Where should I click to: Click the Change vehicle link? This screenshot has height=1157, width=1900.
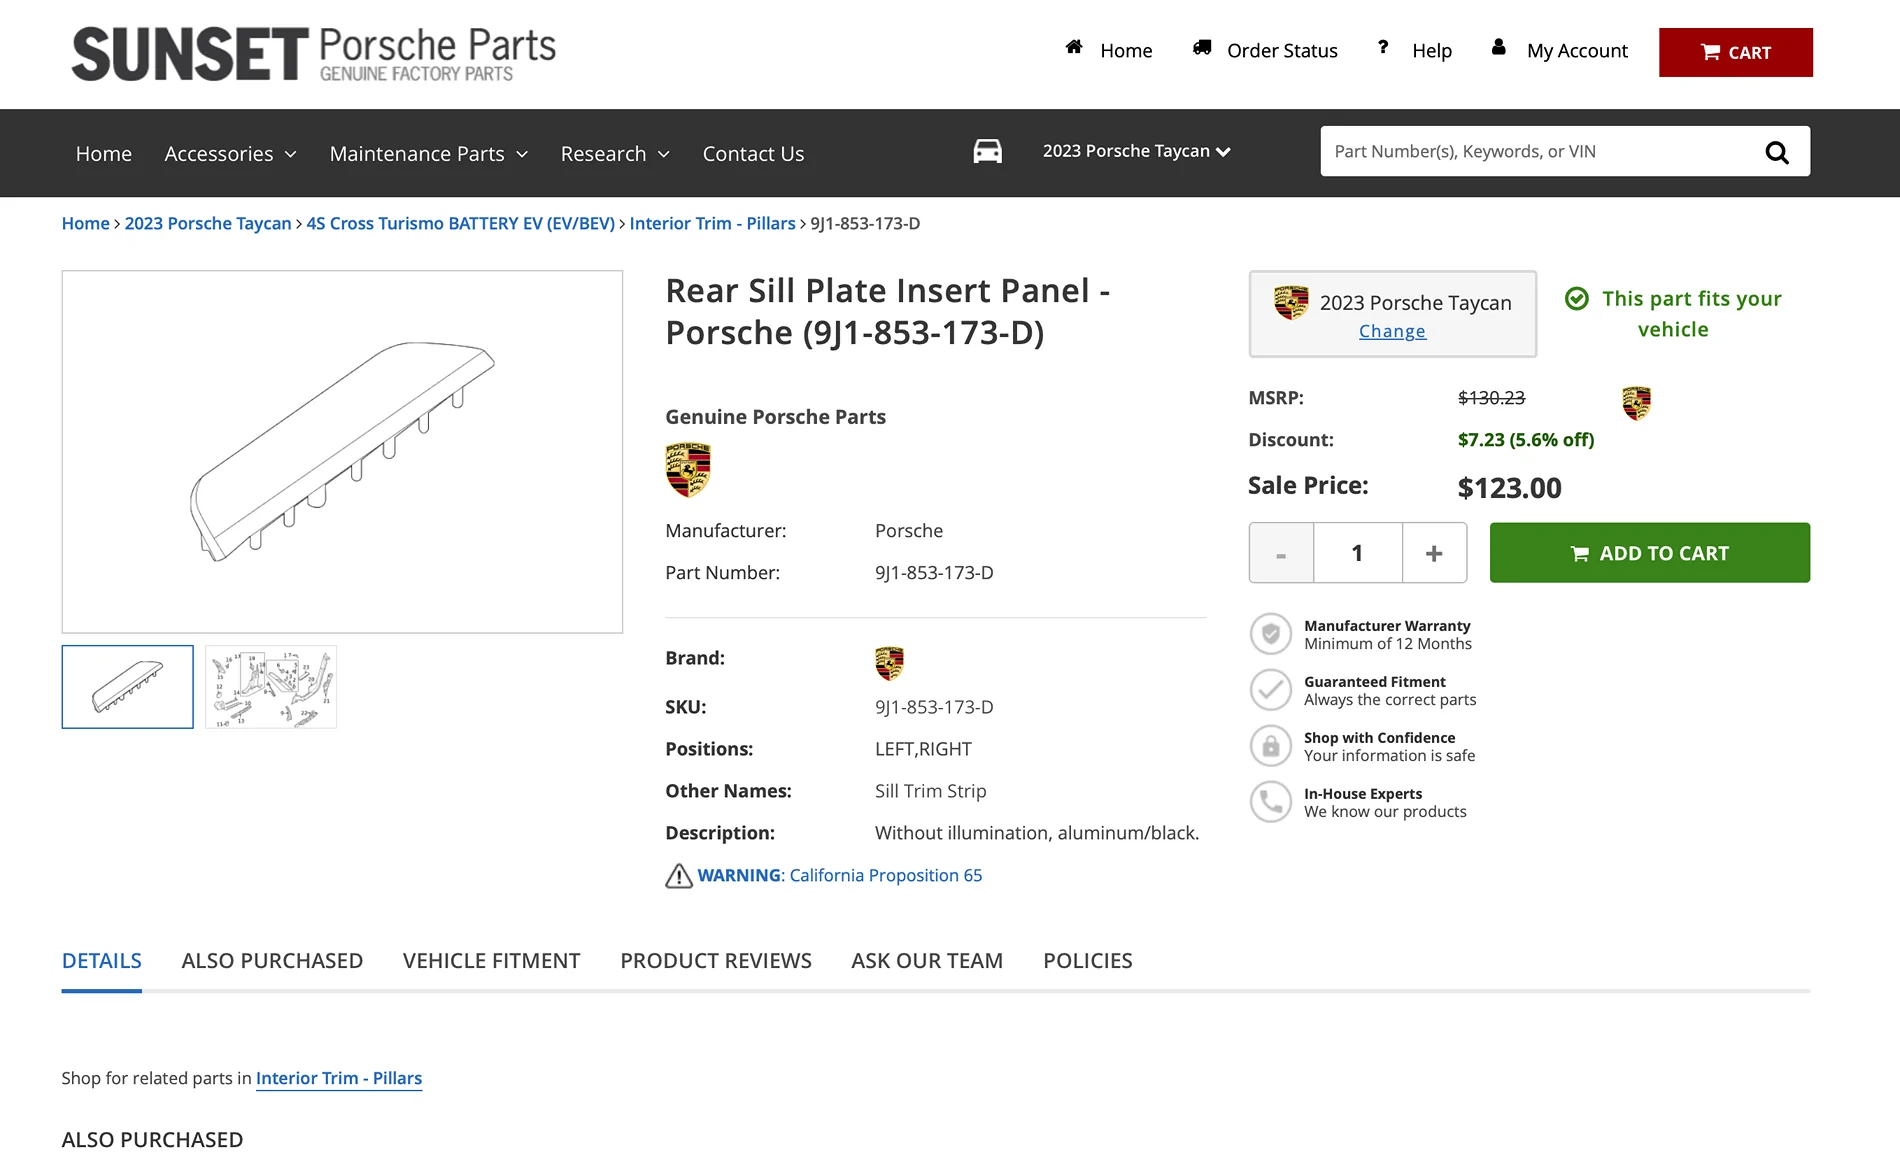tap(1392, 331)
